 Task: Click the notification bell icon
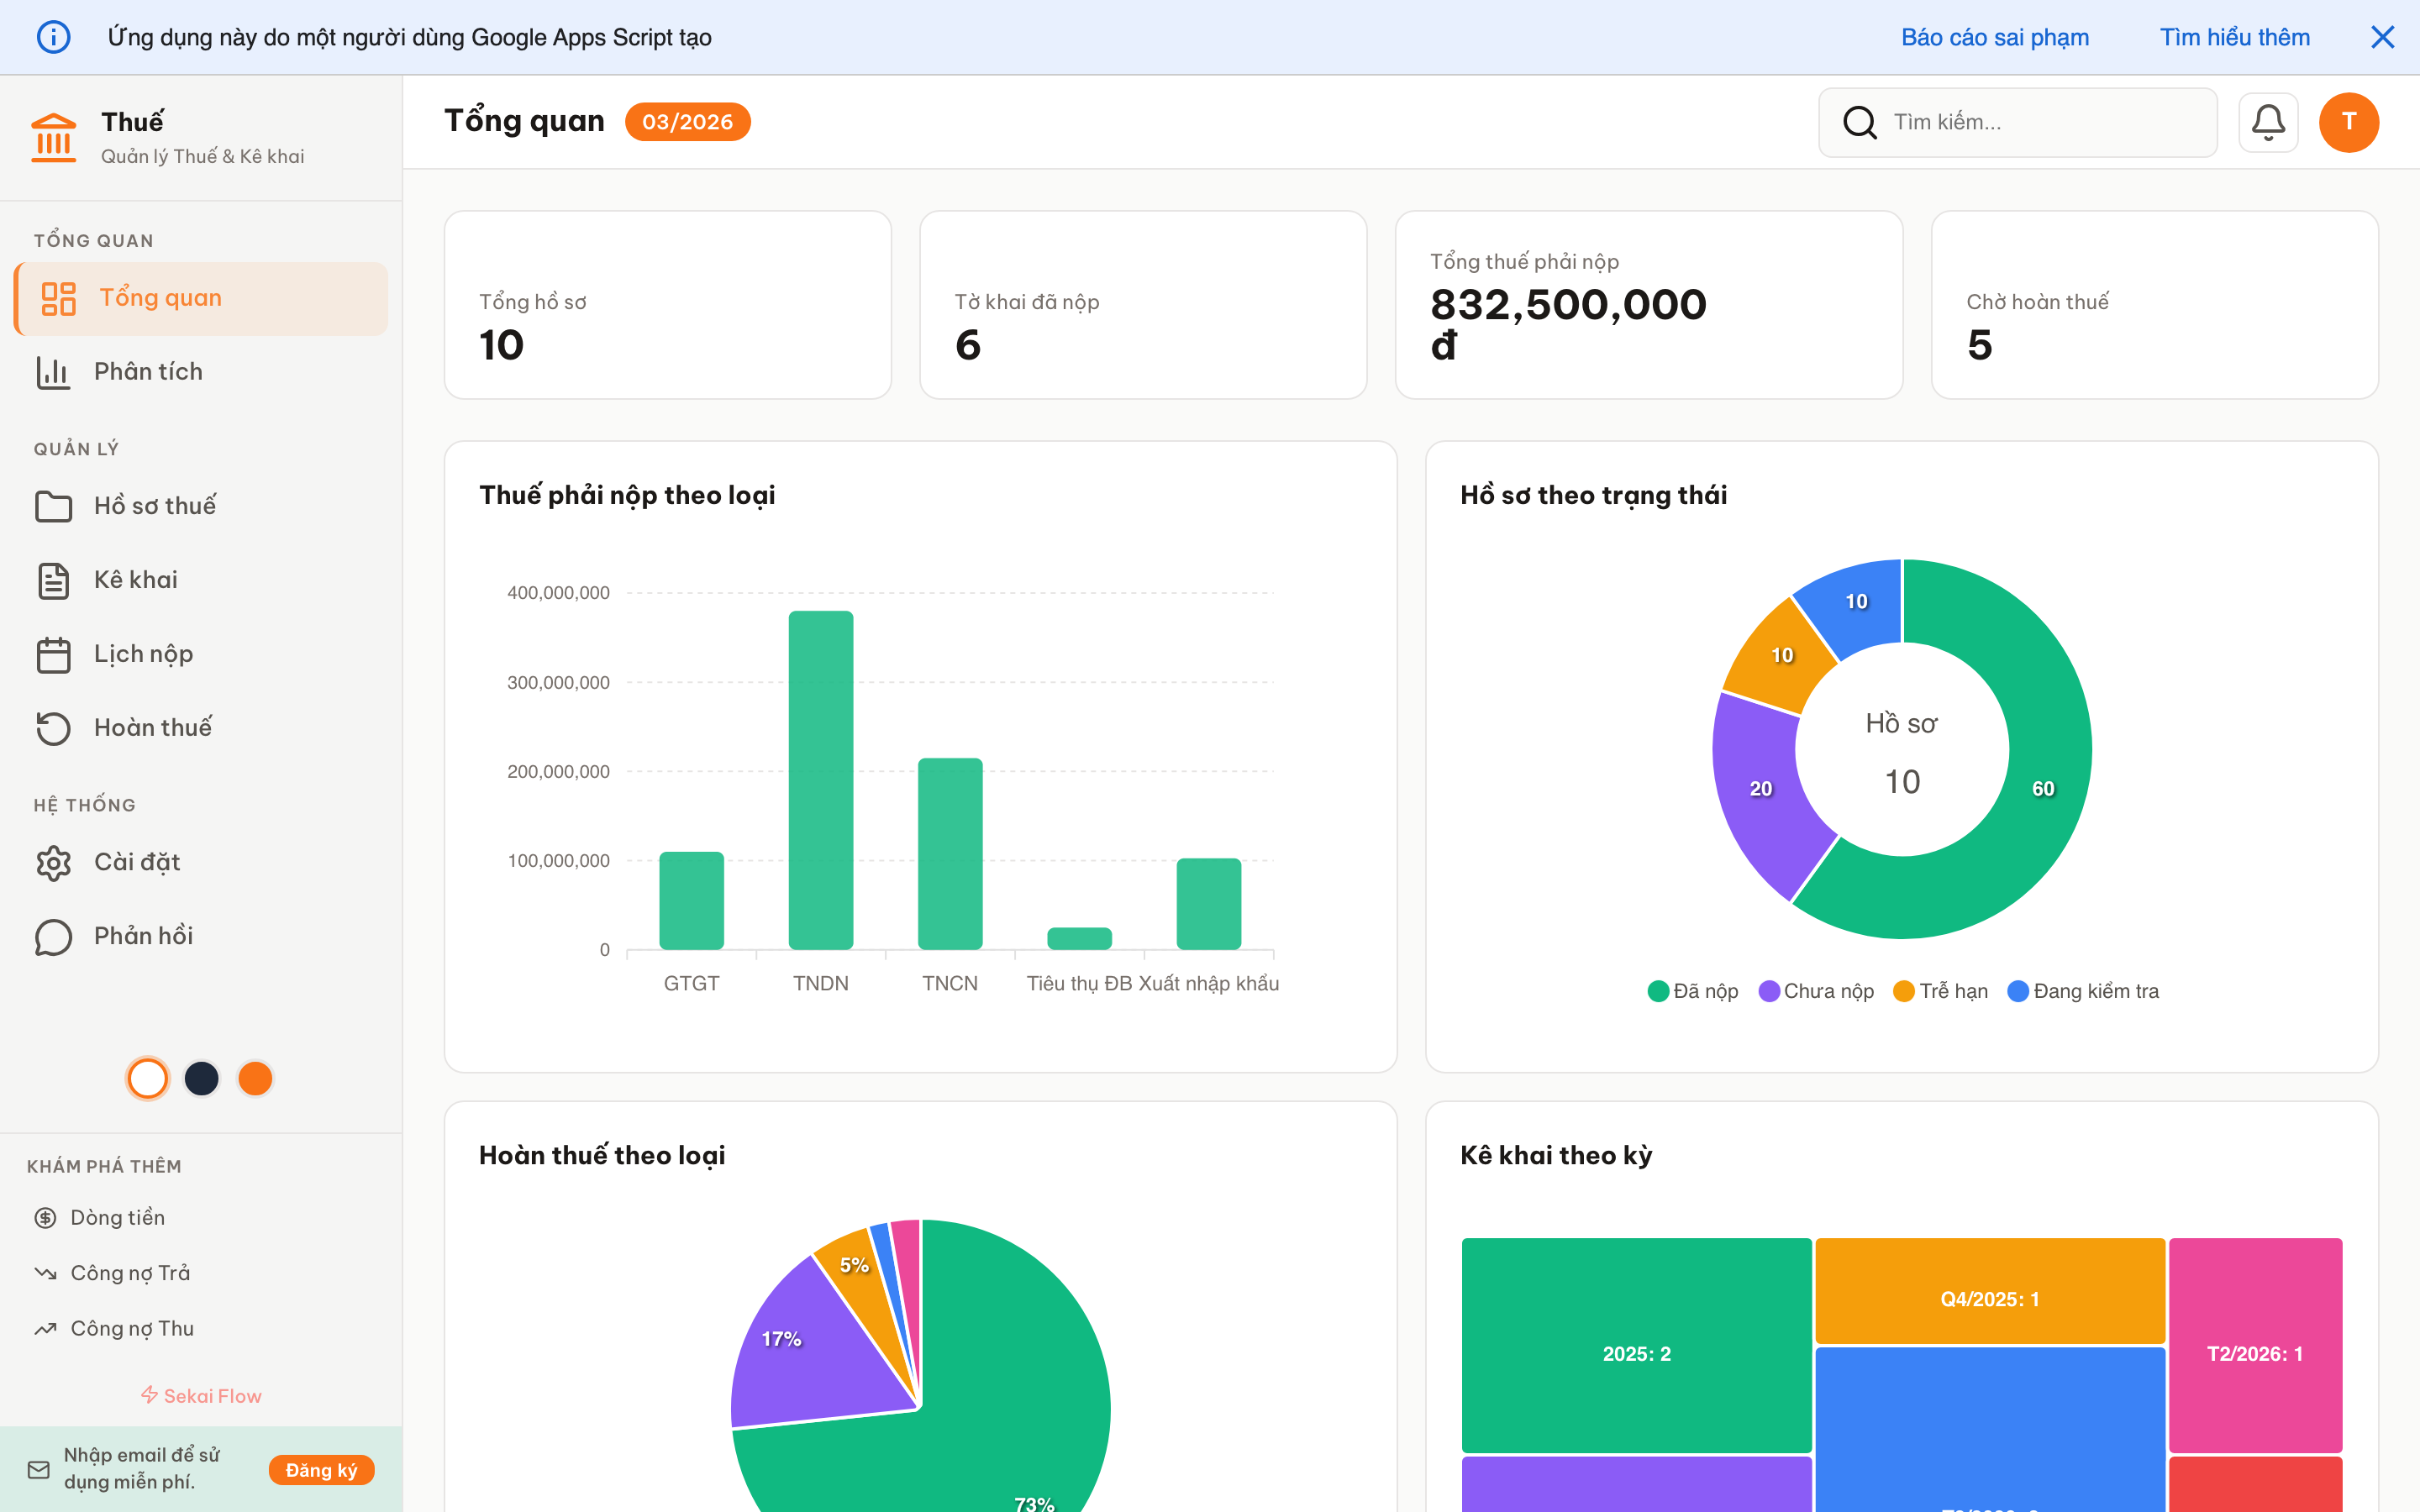coord(2267,122)
